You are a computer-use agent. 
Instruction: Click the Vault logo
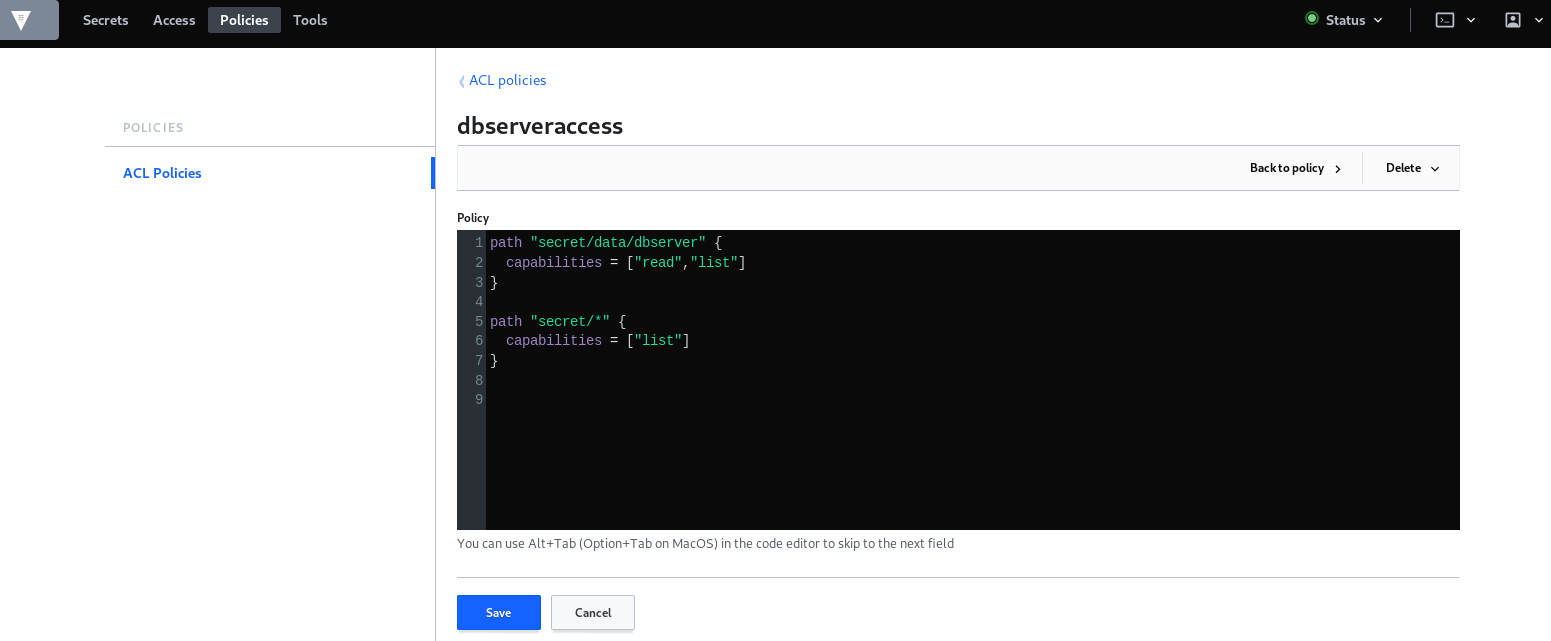tap(28, 19)
